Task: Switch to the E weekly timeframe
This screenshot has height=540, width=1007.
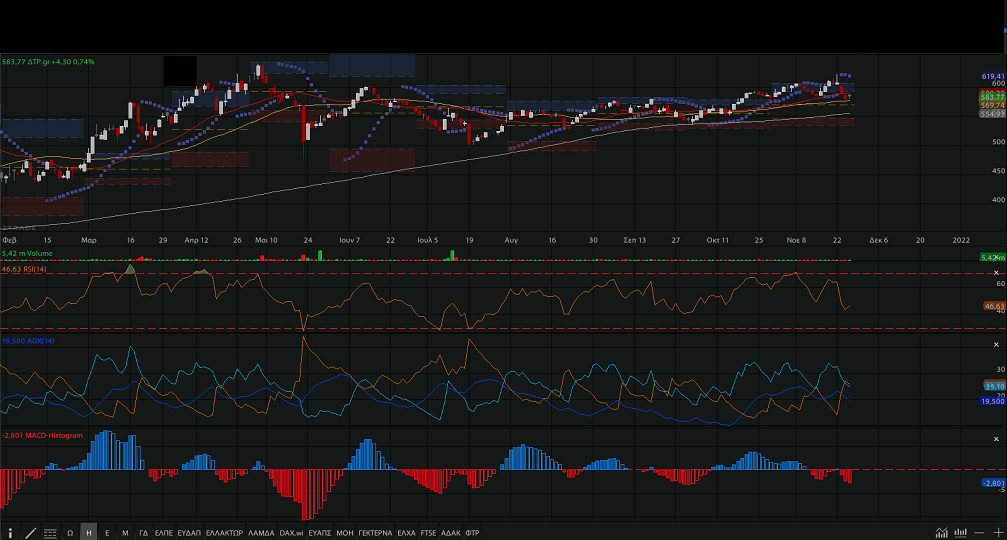Action: (x=107, y=532)
